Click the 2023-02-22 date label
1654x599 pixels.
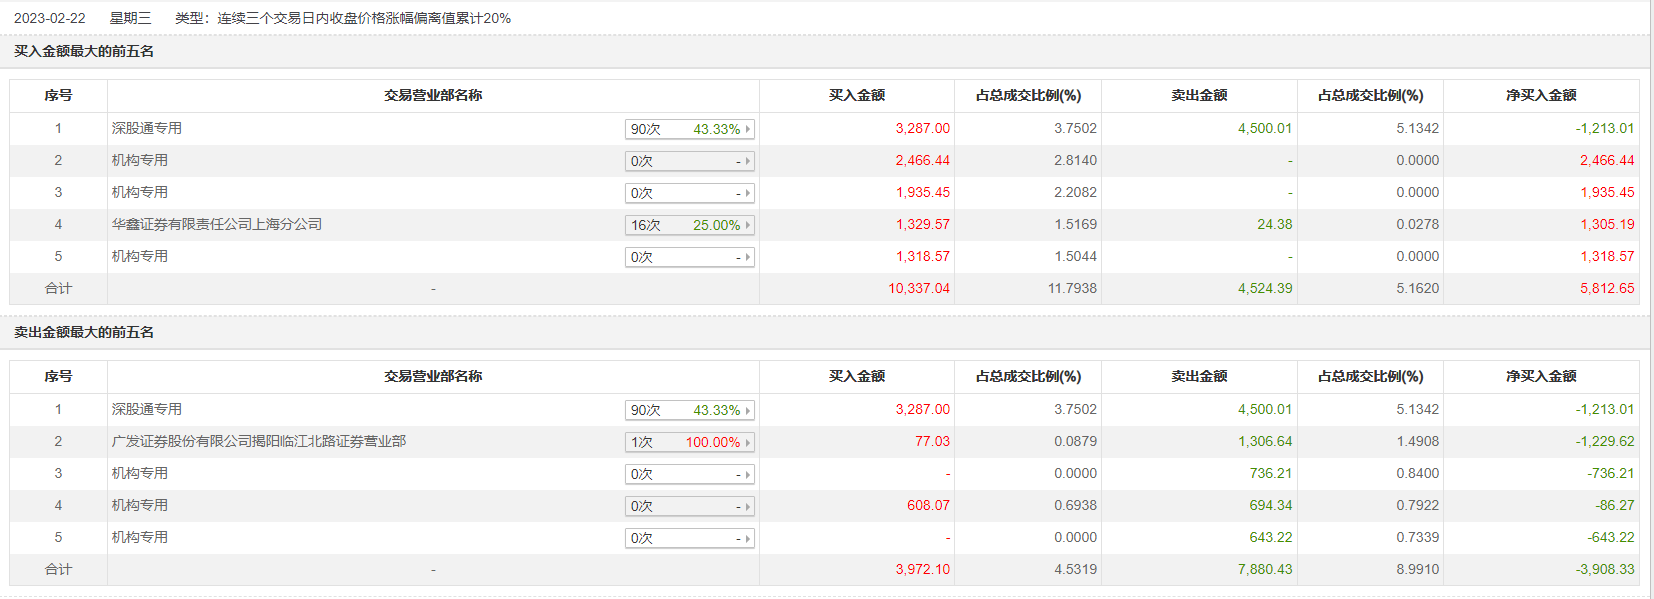(50, 18)
